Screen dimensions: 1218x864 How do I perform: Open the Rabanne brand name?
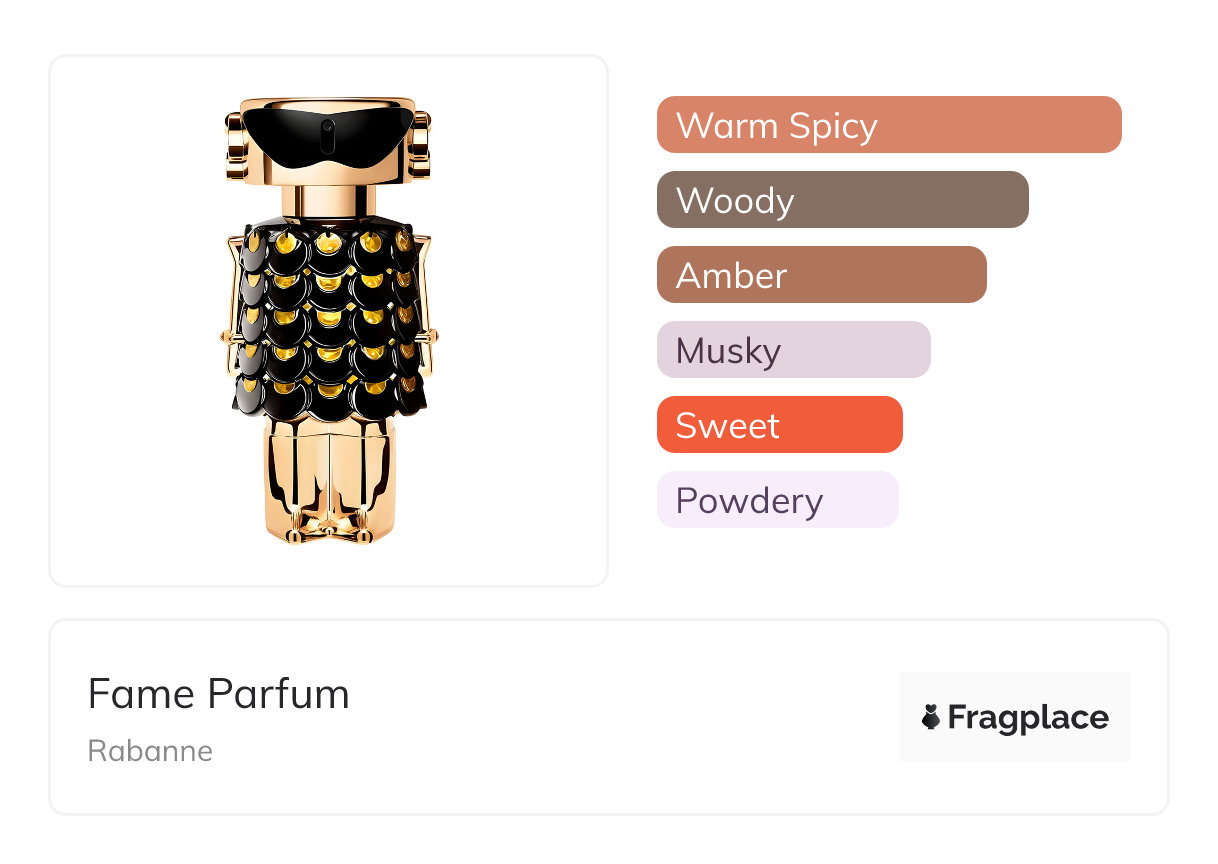click(x=150, y=751)
